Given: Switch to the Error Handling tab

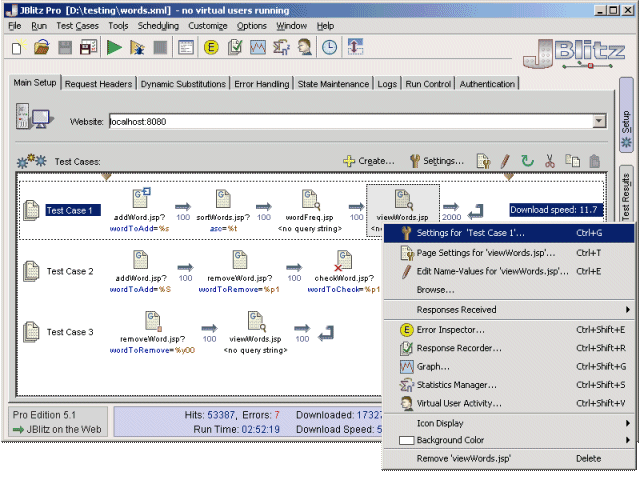Looking at the screenshot, I should click(x=261, y=84).
